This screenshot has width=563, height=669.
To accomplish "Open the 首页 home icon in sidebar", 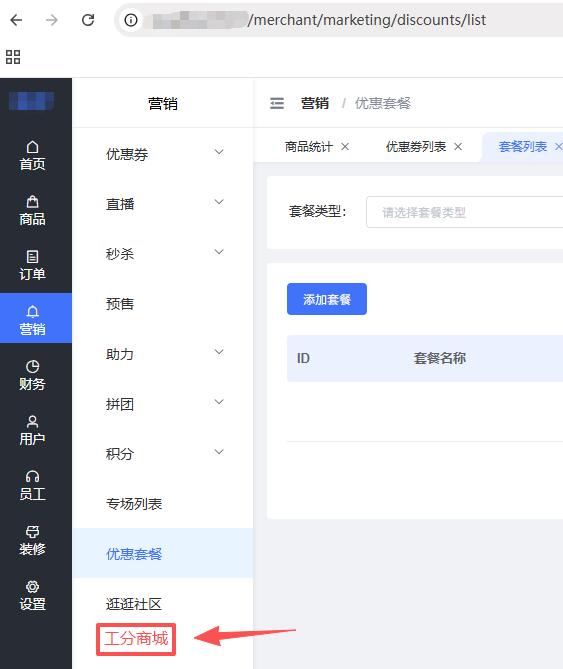I will [32, 147].
